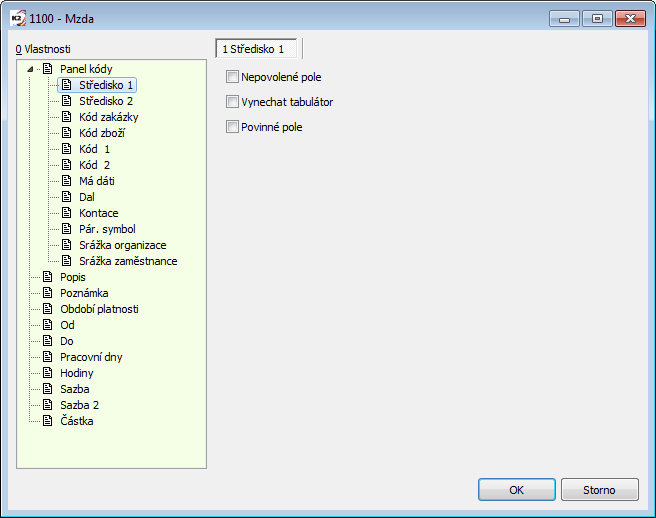
Task: Enable the Nepovolené pole checkbox
Action: [x=233, y=77]
